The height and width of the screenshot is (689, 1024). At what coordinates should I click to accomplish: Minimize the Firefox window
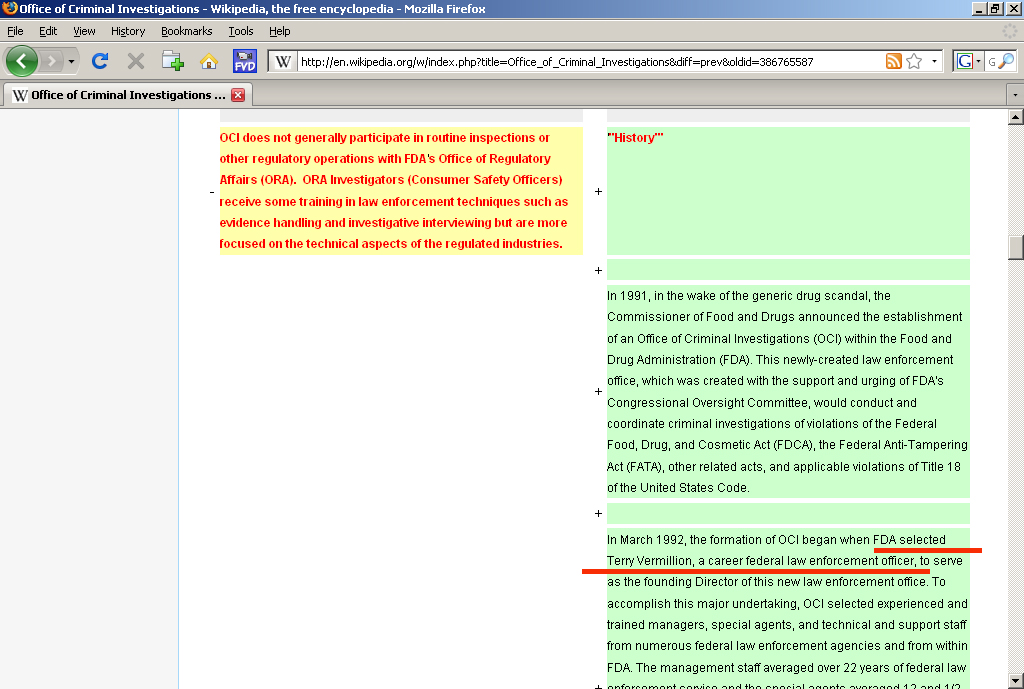click(x=979, y=8)
